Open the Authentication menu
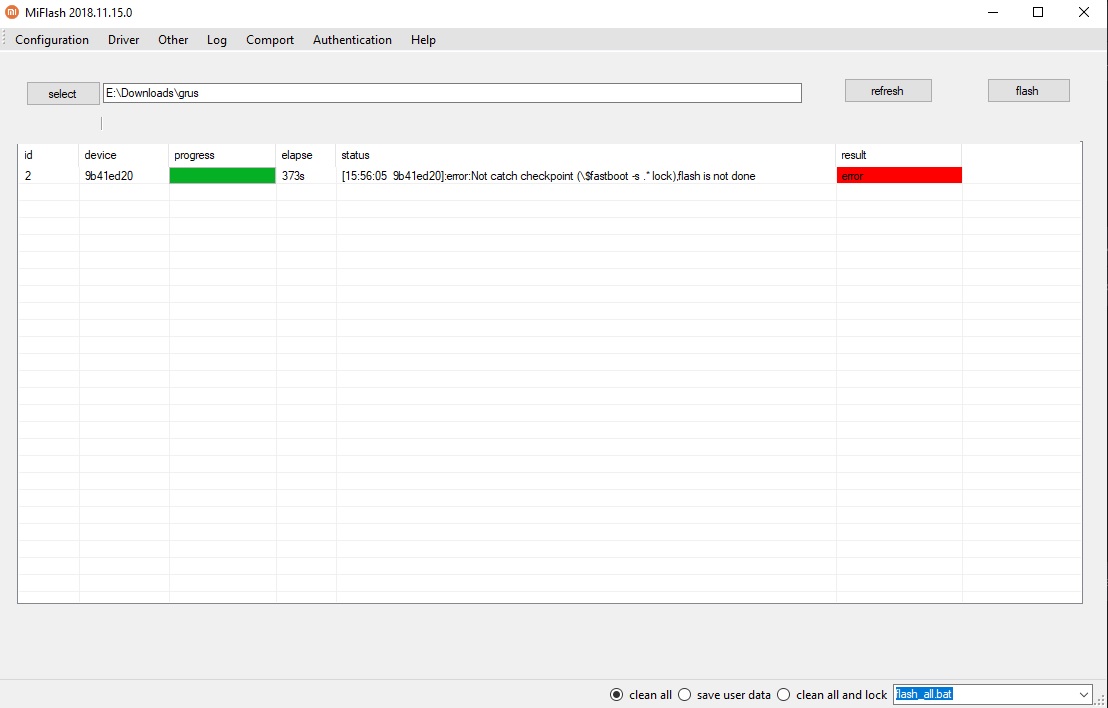Screen dimensions: 1108x708 (353, 40)
